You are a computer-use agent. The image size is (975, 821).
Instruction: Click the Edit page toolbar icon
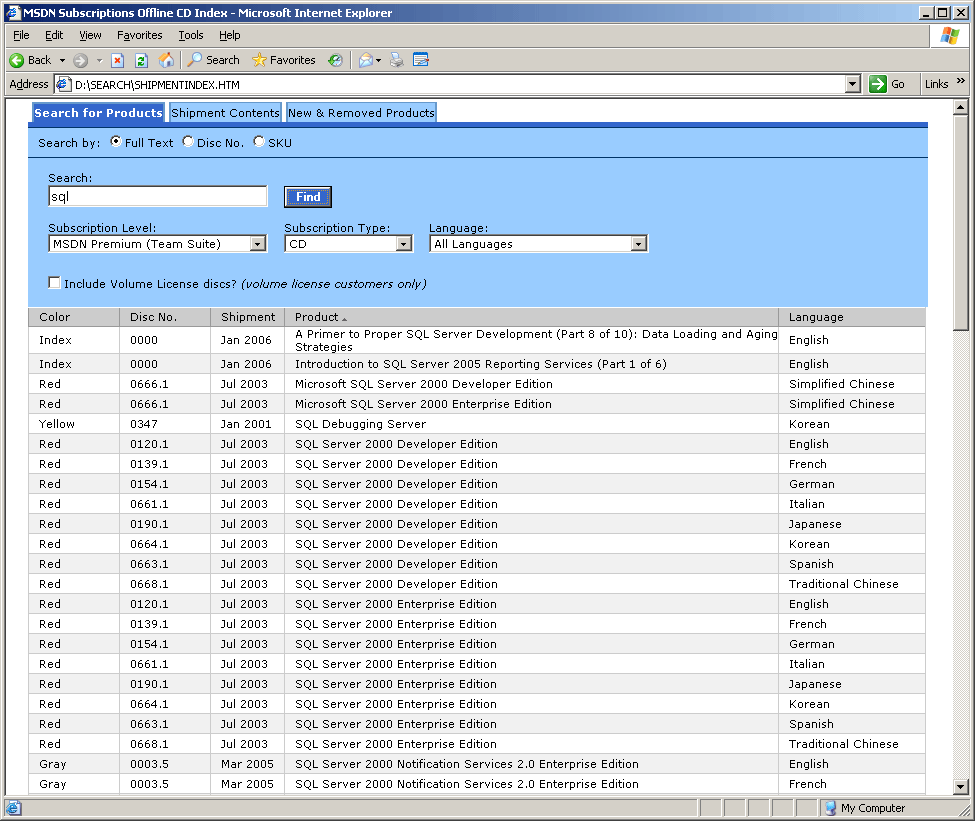[x=421, y=60]
